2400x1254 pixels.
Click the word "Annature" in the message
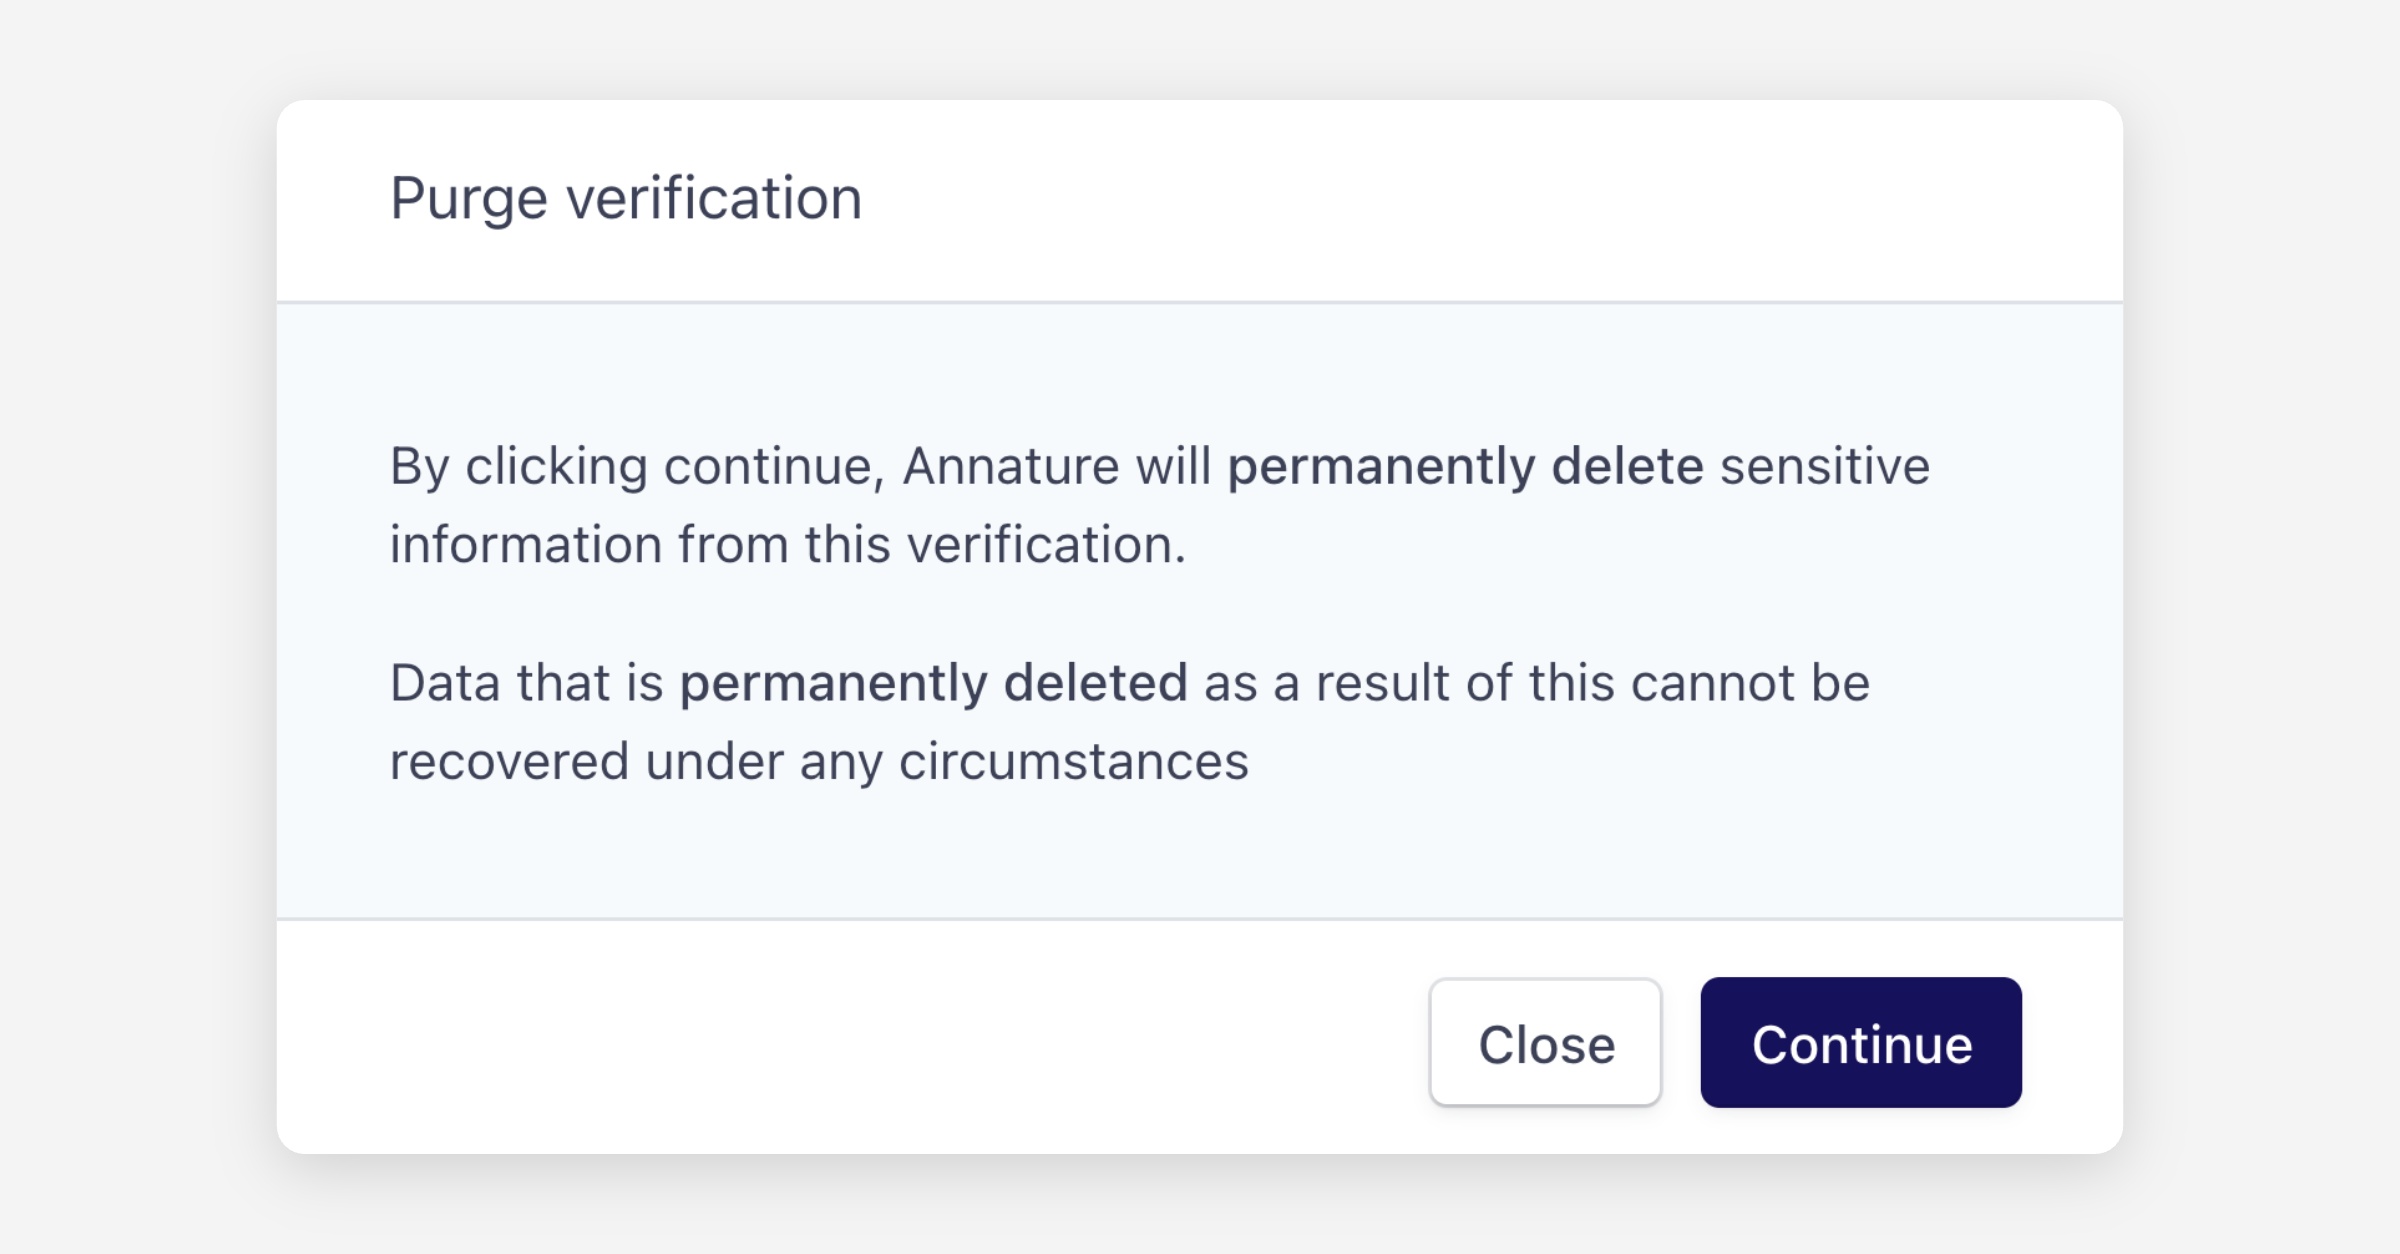(x=1010, y=467)
